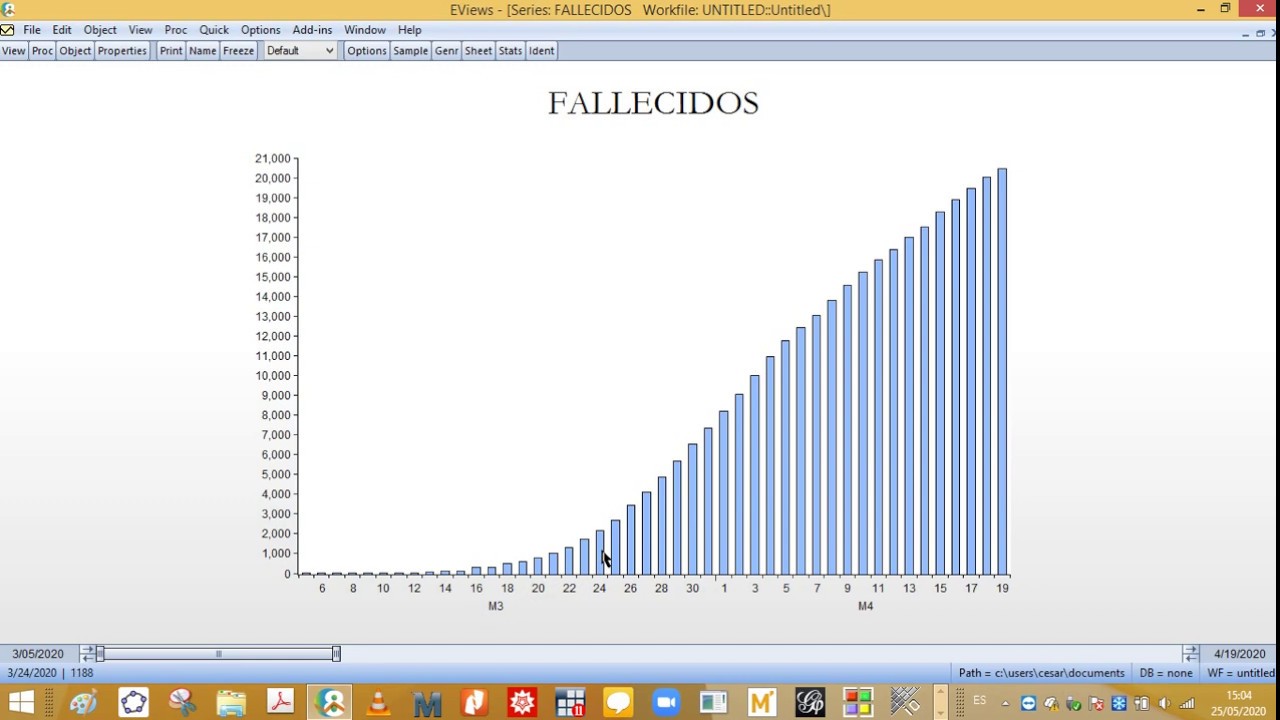Open the document window icon after Zoom
Image resolution: width=1280 pixels, height=720 pixels.
click(714, 702)
